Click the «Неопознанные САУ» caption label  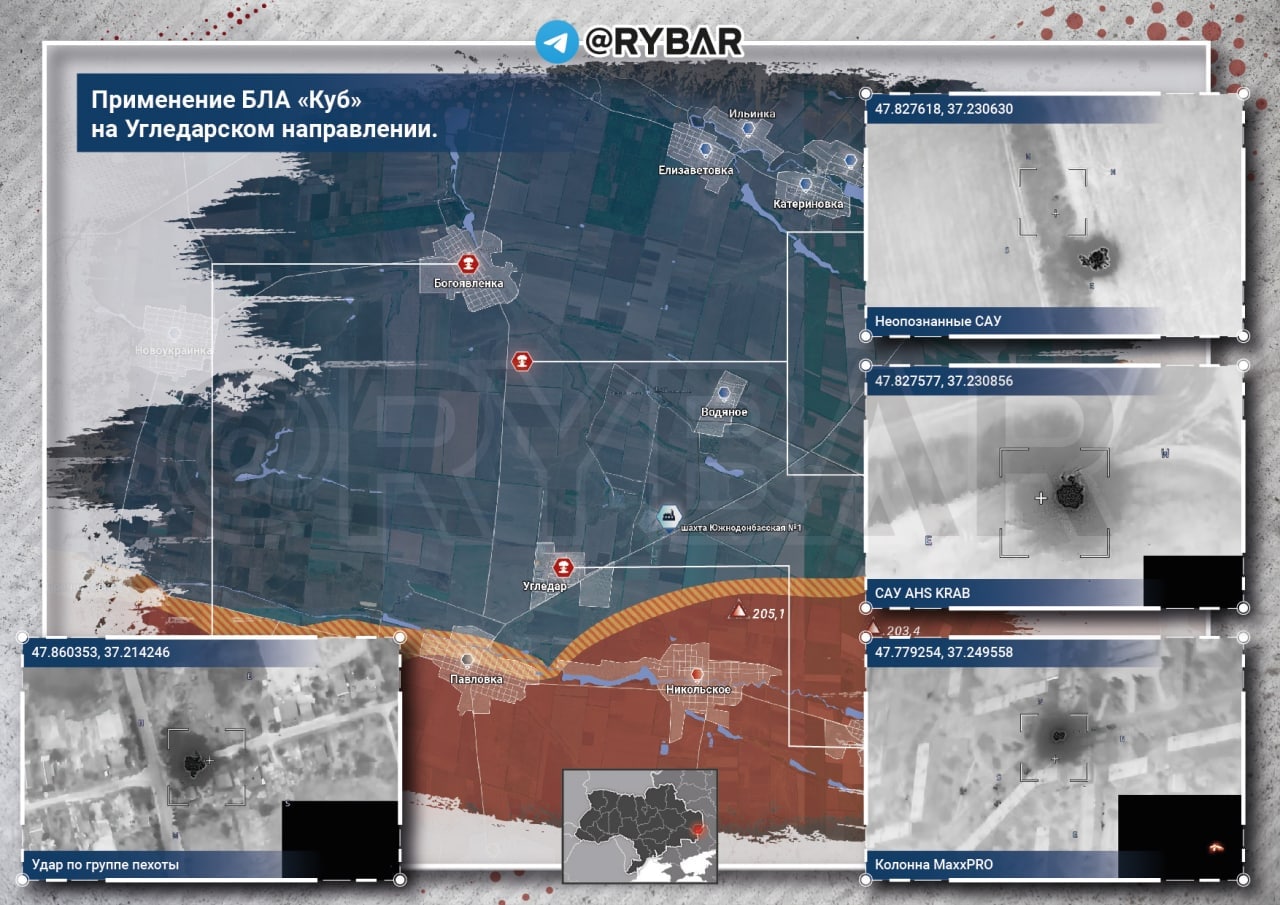[937, 321]
